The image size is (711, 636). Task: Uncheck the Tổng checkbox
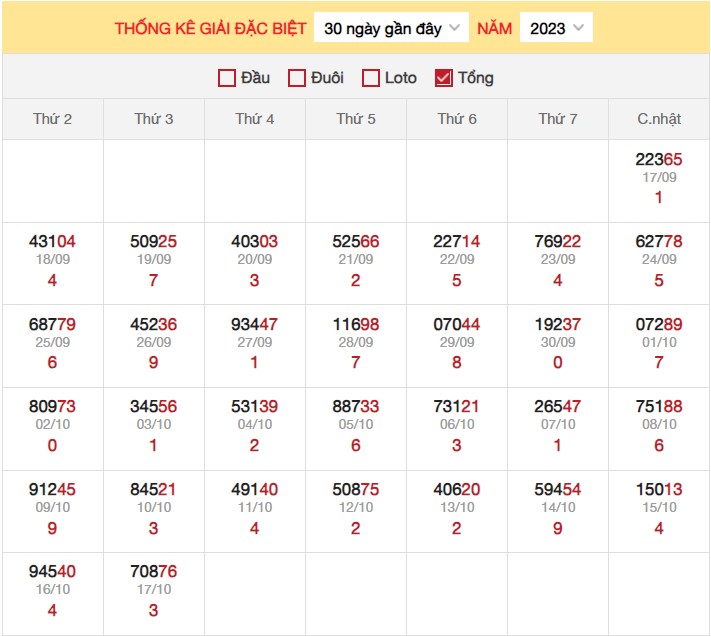(x=444, y=78)
